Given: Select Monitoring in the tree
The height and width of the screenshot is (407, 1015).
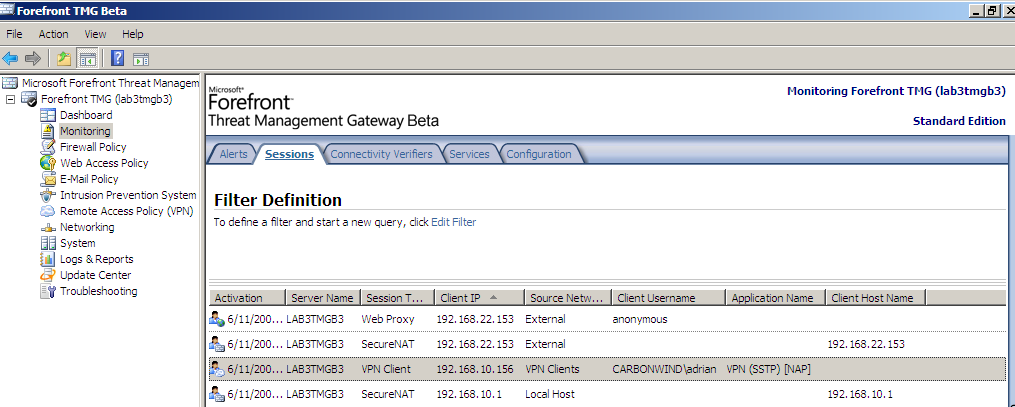Looking at the screenshot, I should pos(85,131).
